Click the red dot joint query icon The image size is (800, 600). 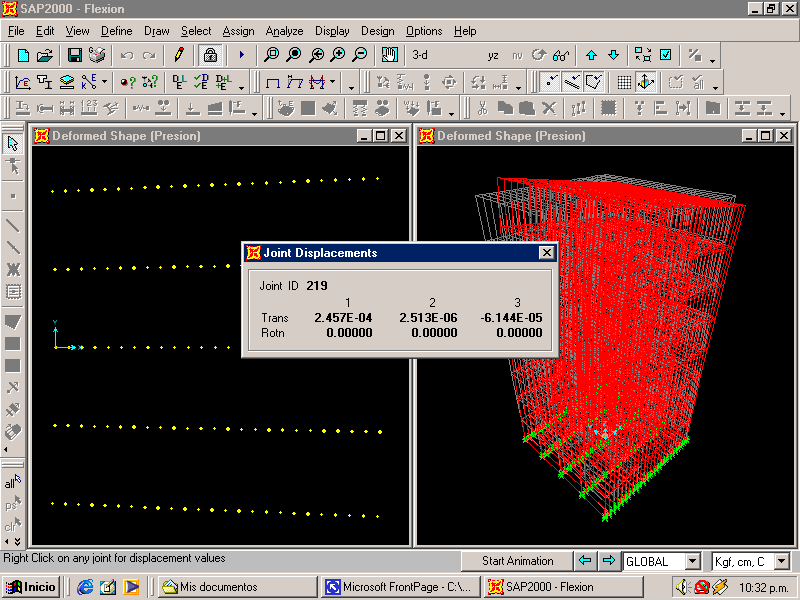[128, 82]
